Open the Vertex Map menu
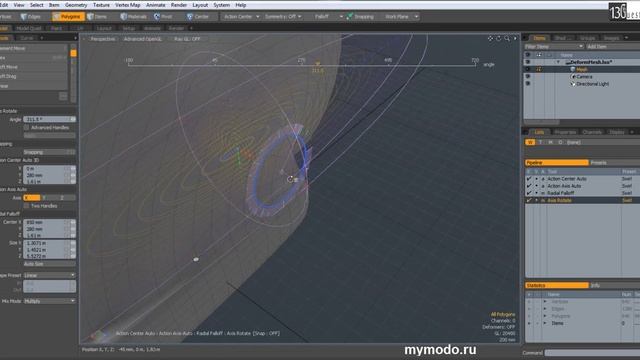 (127, 5)
